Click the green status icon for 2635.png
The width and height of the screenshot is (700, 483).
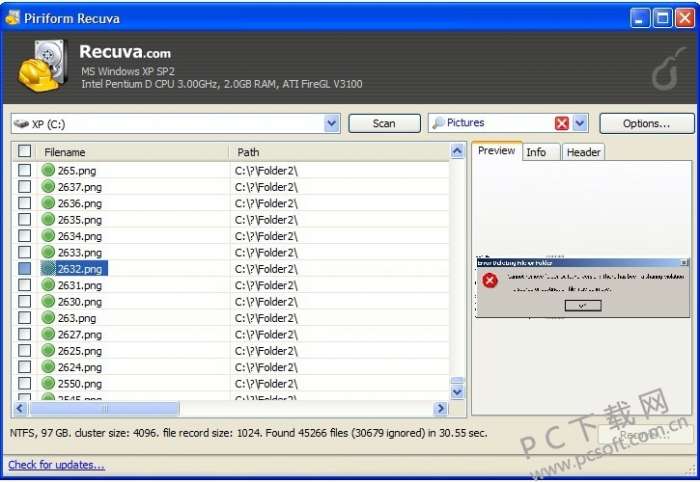click(x=48, y=220)
